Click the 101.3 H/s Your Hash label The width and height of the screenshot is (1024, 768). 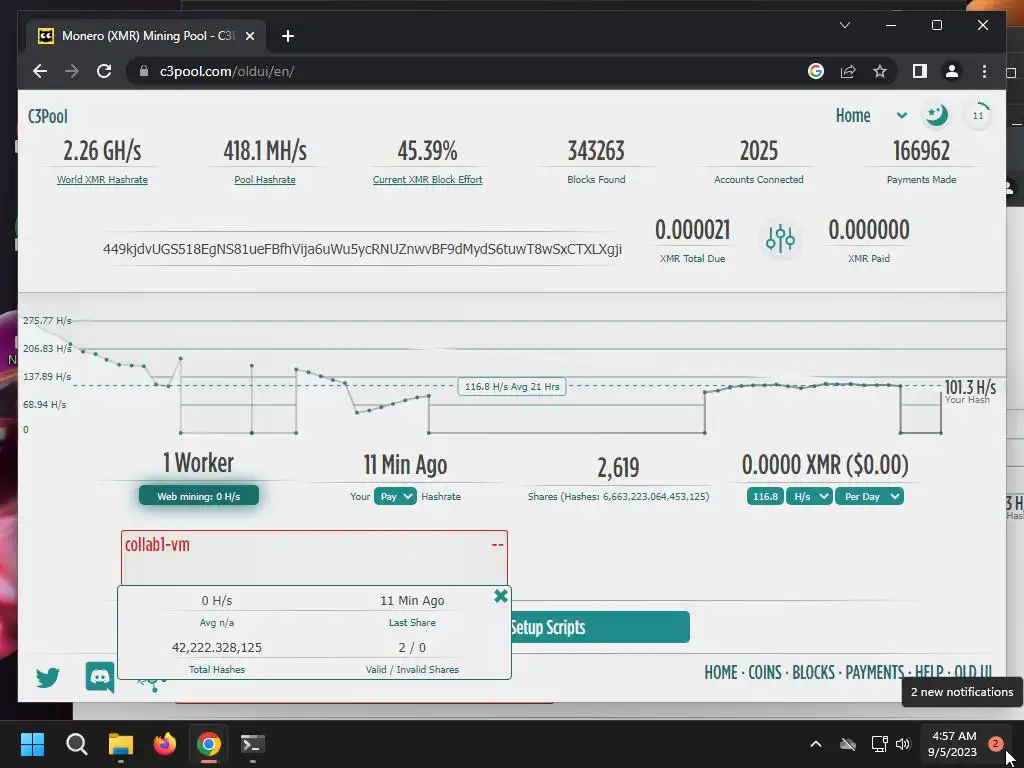[x=970, y=391]
